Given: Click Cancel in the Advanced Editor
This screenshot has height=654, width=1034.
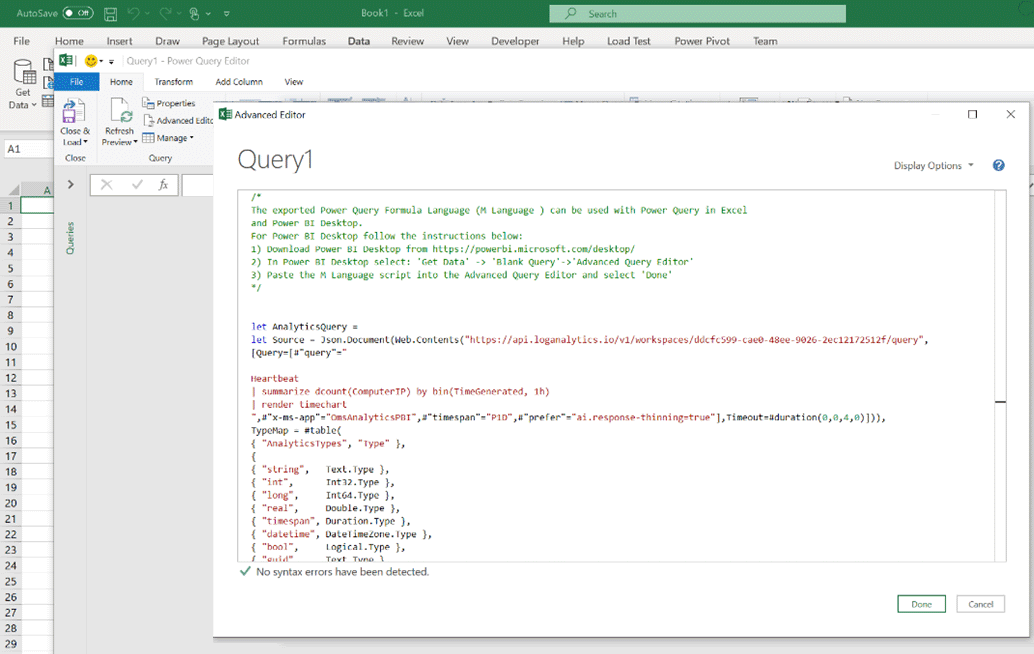Looking at the screenshot, I should pos(980,604).
